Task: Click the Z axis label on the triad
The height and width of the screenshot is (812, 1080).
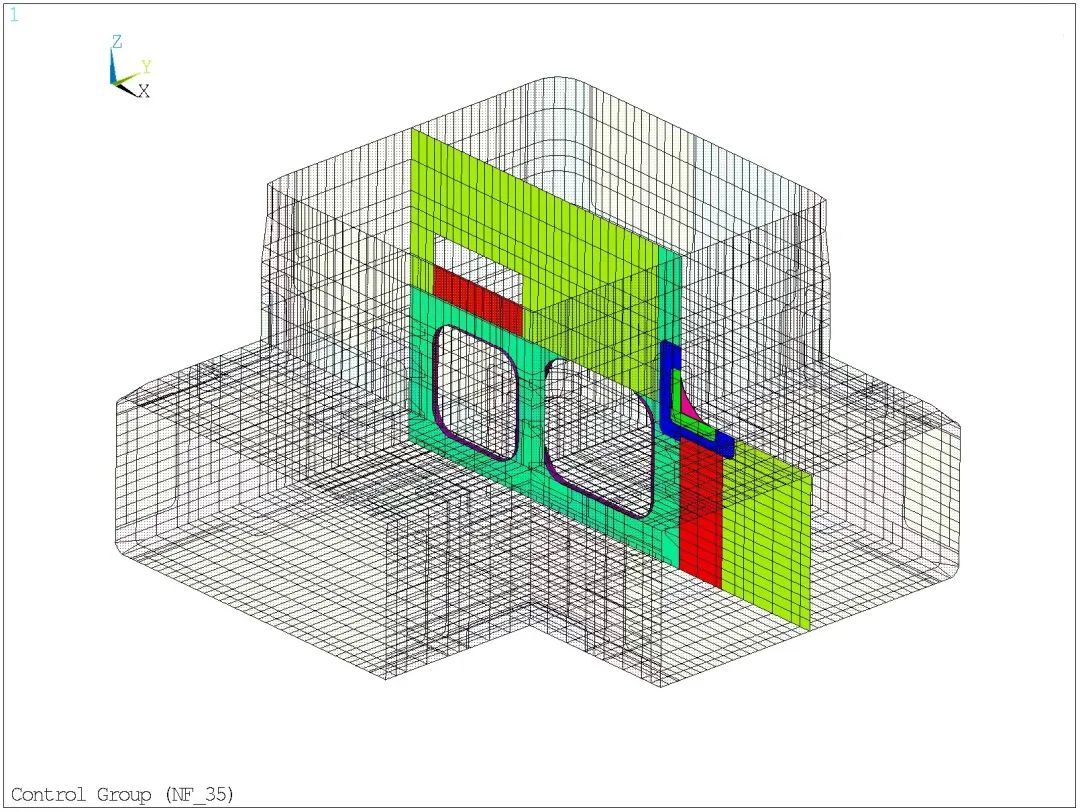Action: point(117,42)
